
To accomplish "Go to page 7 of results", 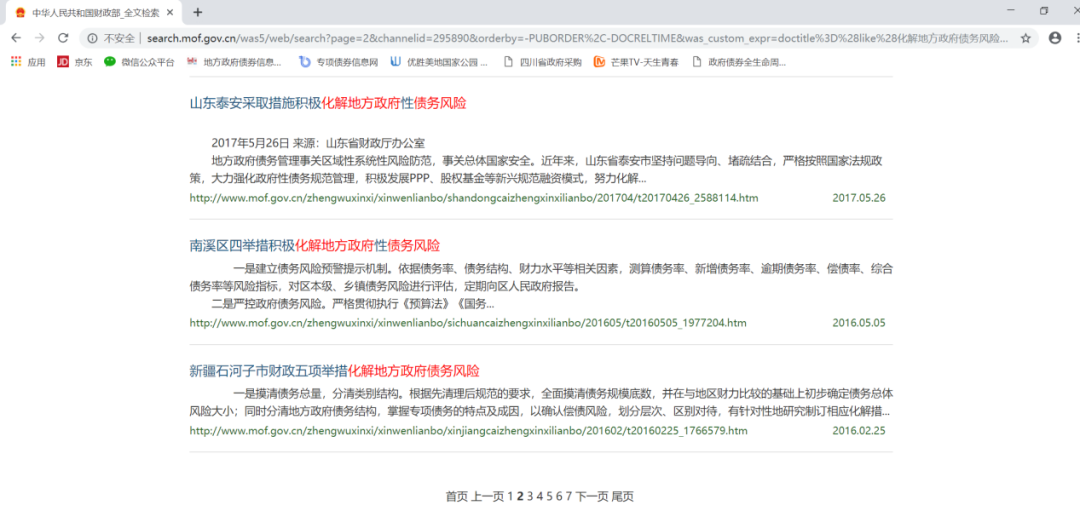I will click(569, 496).
